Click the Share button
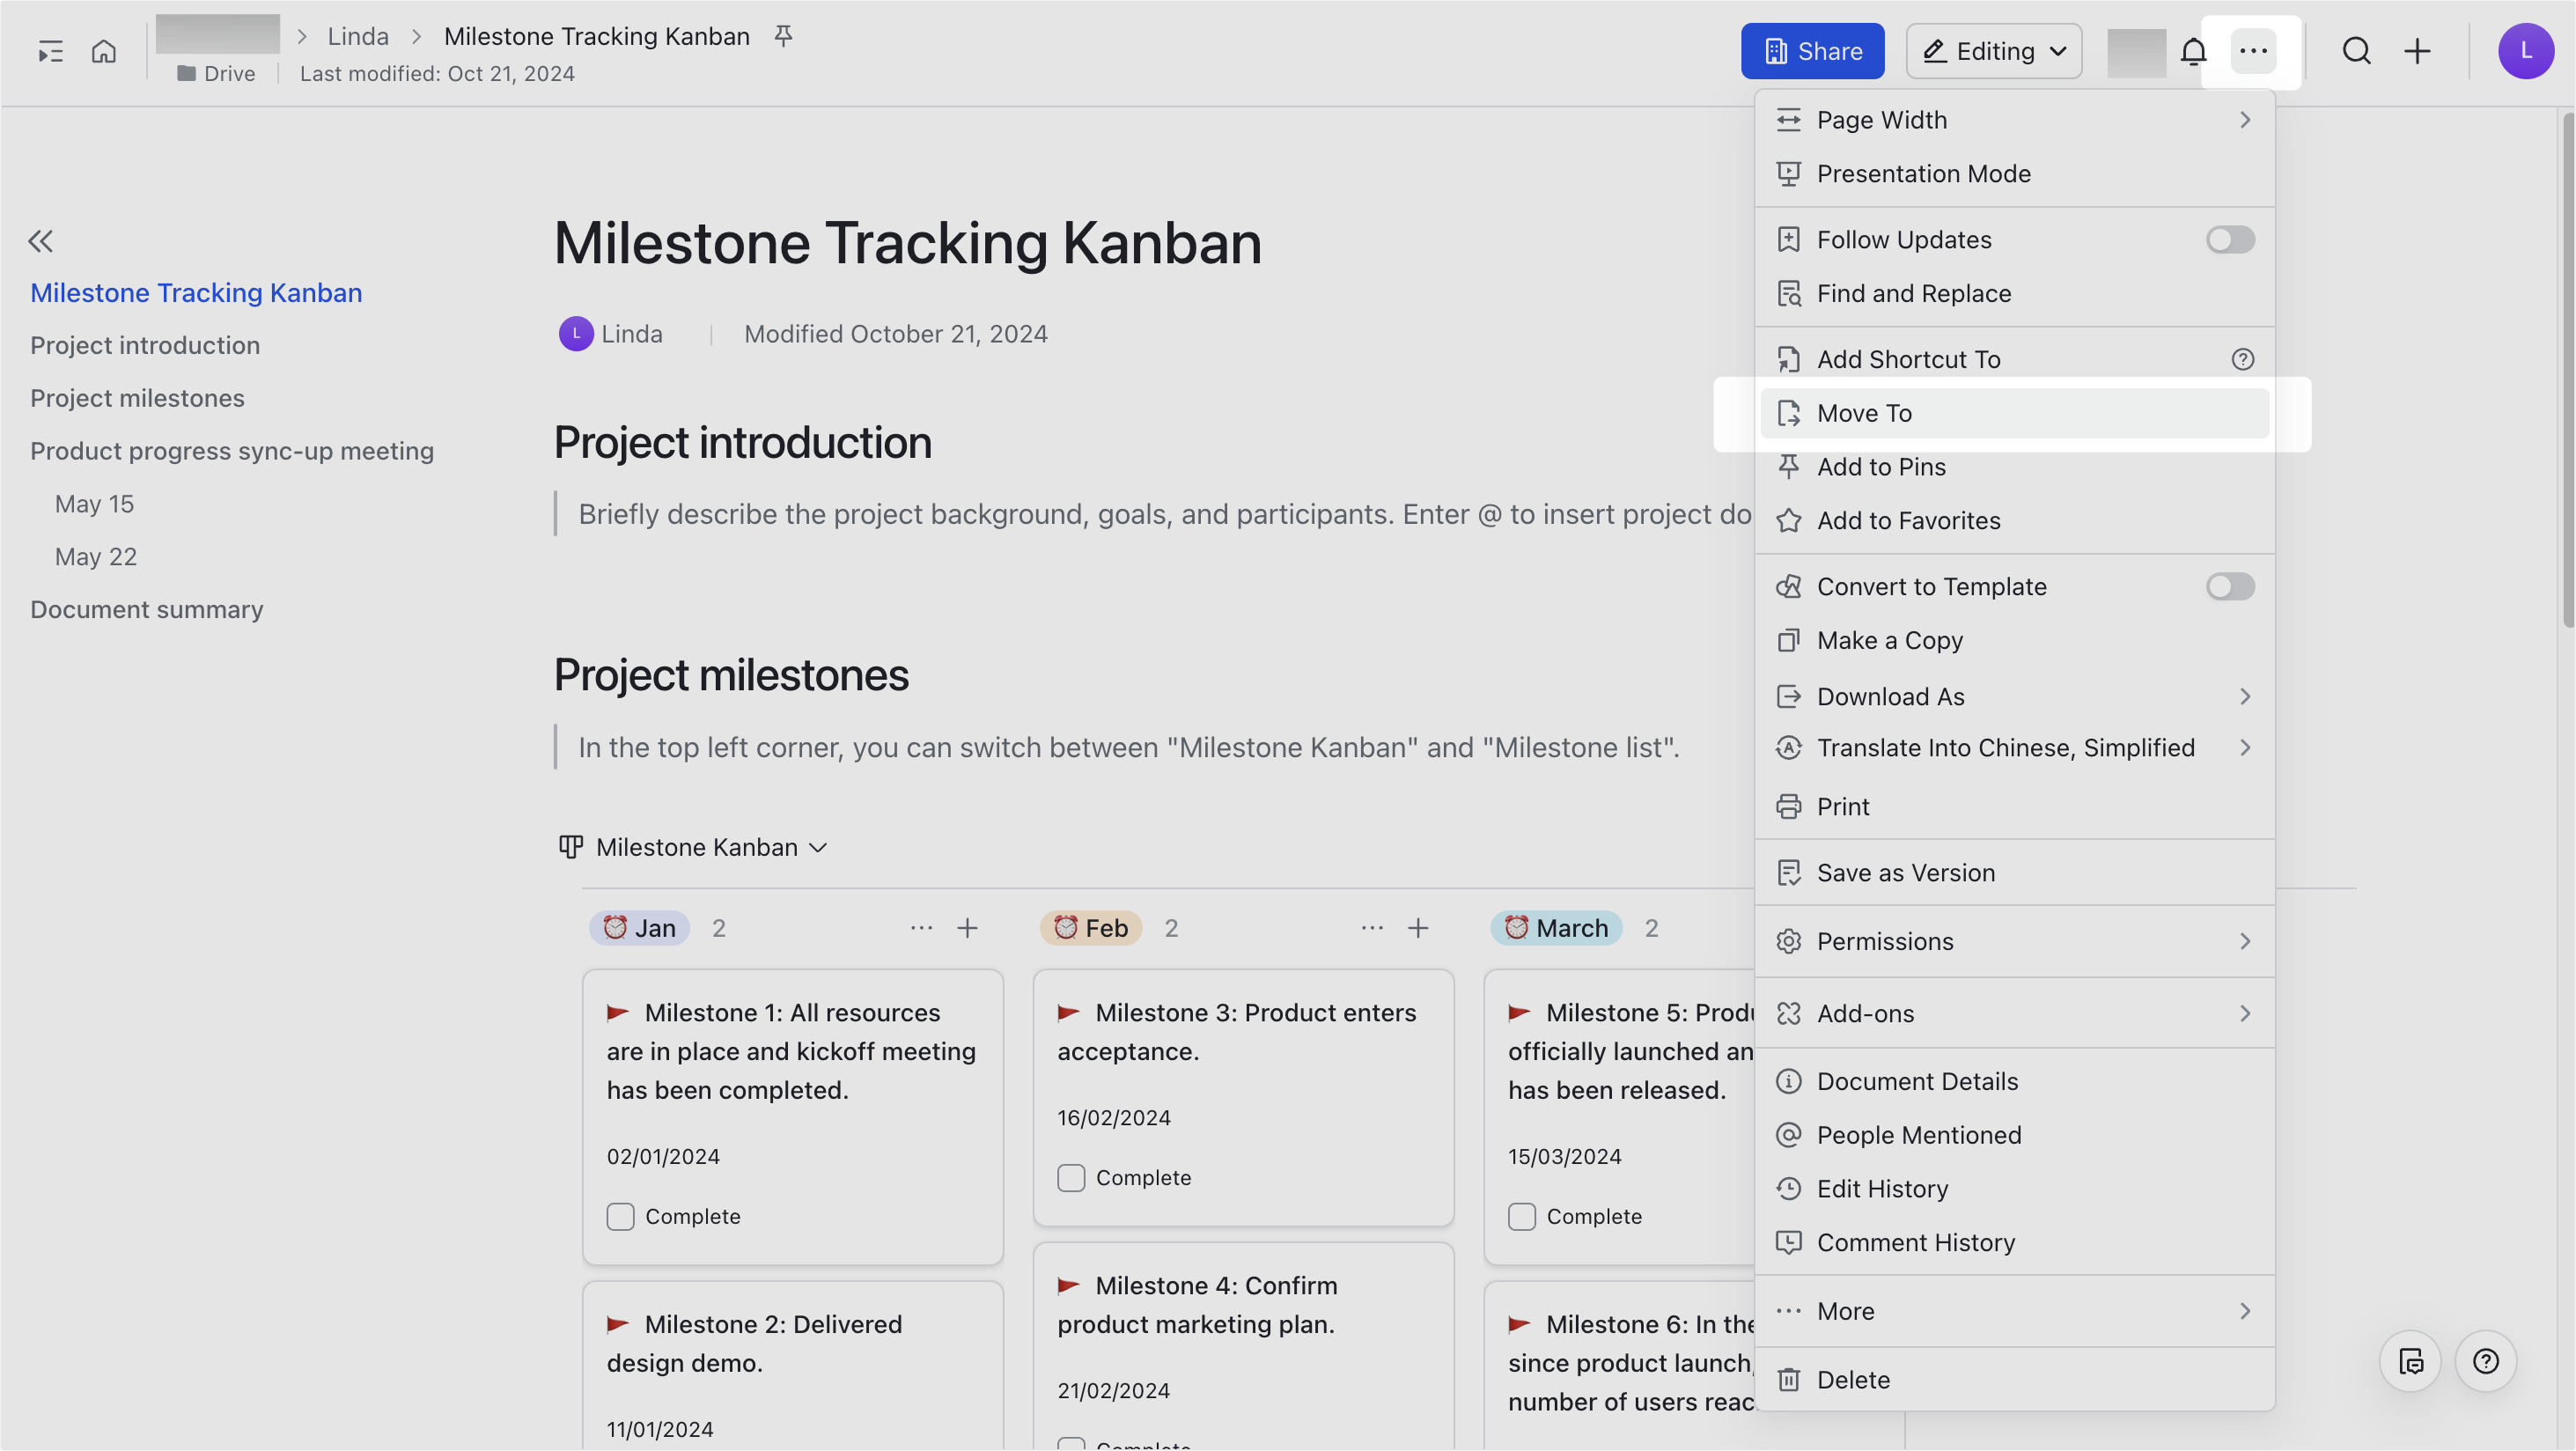This screenshot has width=2576, height=1451. coord(1812,51)
